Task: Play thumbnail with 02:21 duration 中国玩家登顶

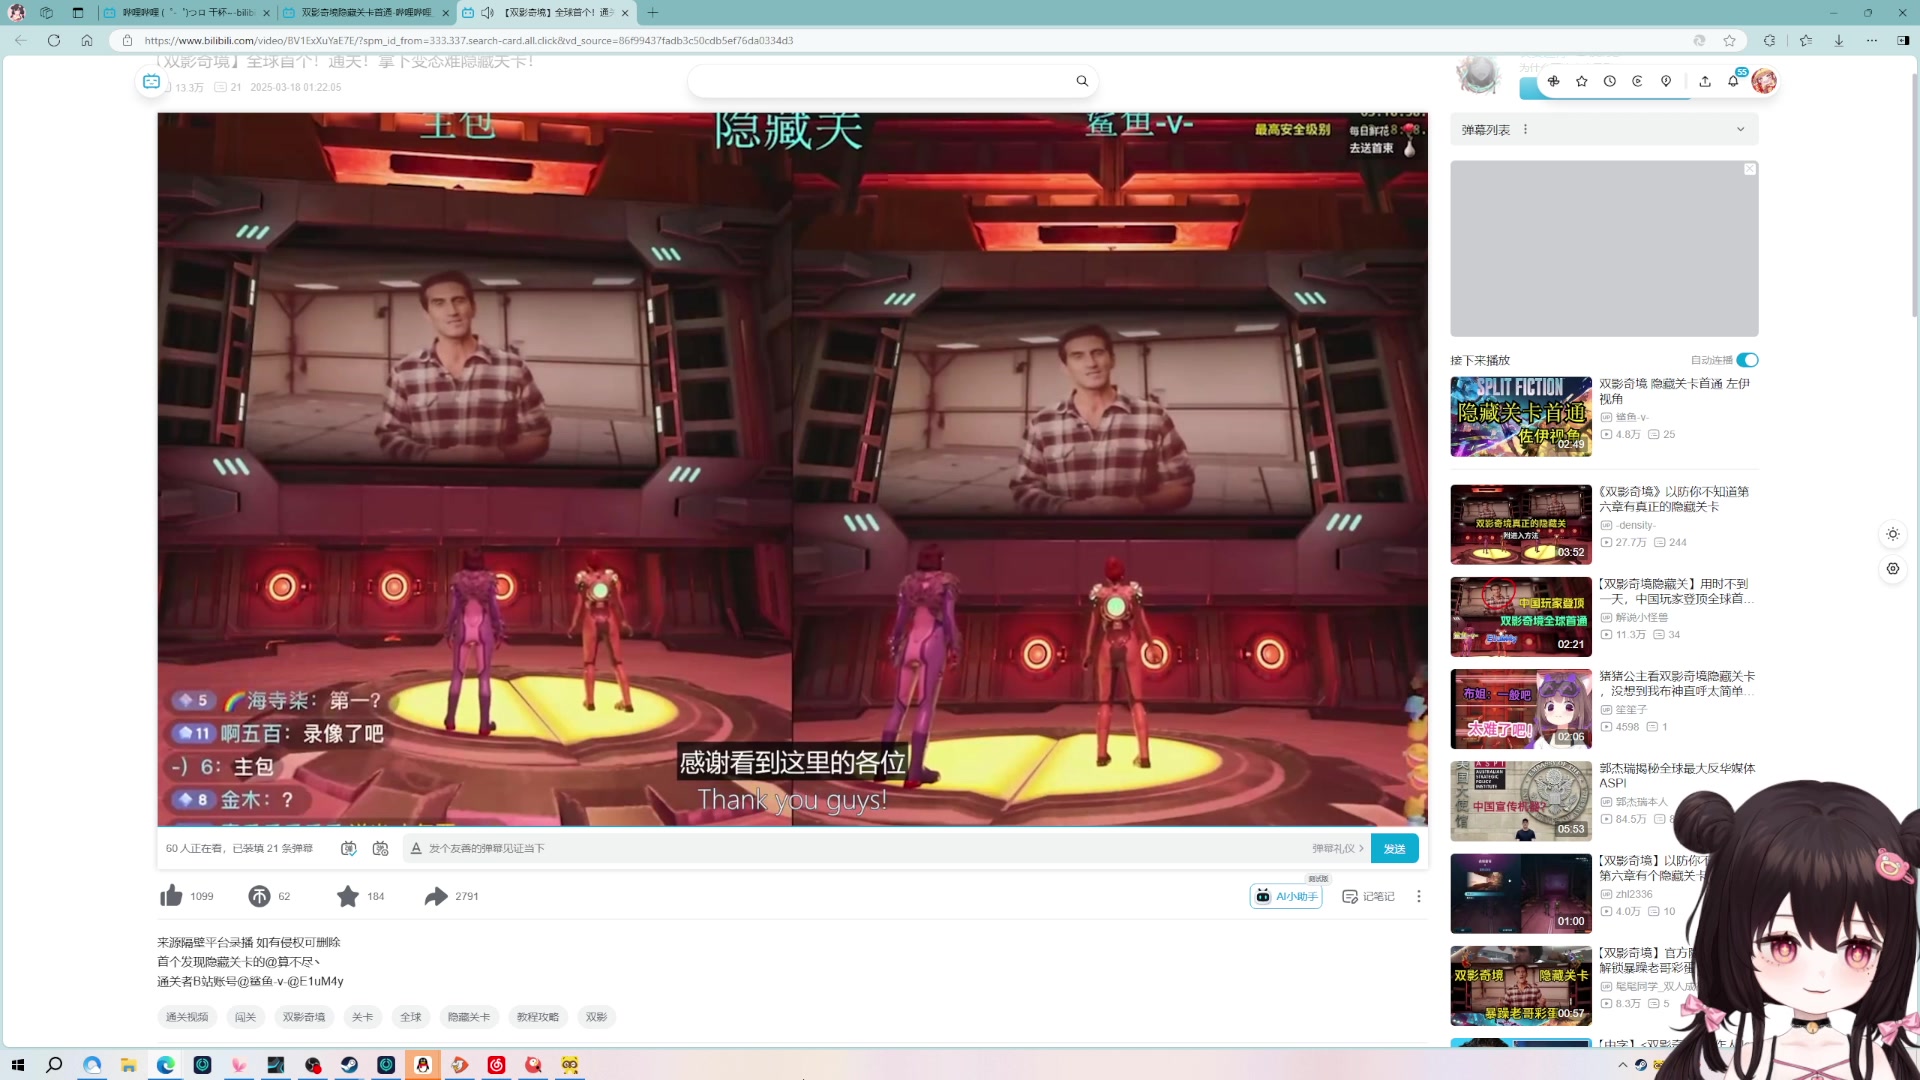Action: tap(1520, 616)
